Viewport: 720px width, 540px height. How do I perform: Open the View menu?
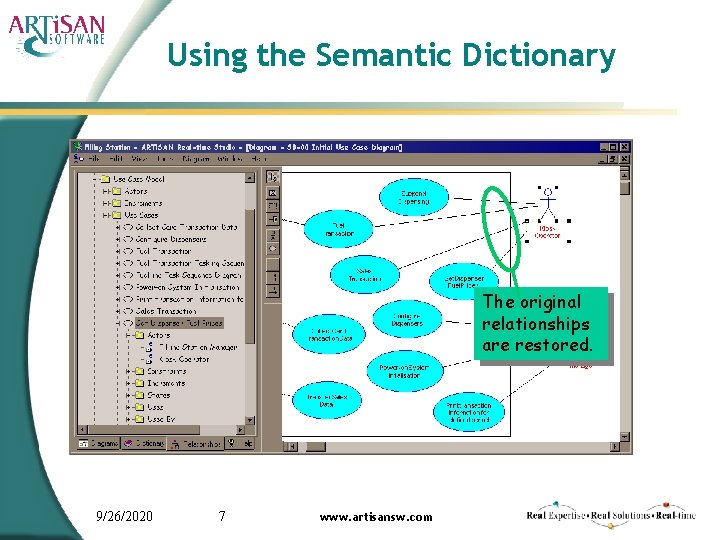point(139,159)
